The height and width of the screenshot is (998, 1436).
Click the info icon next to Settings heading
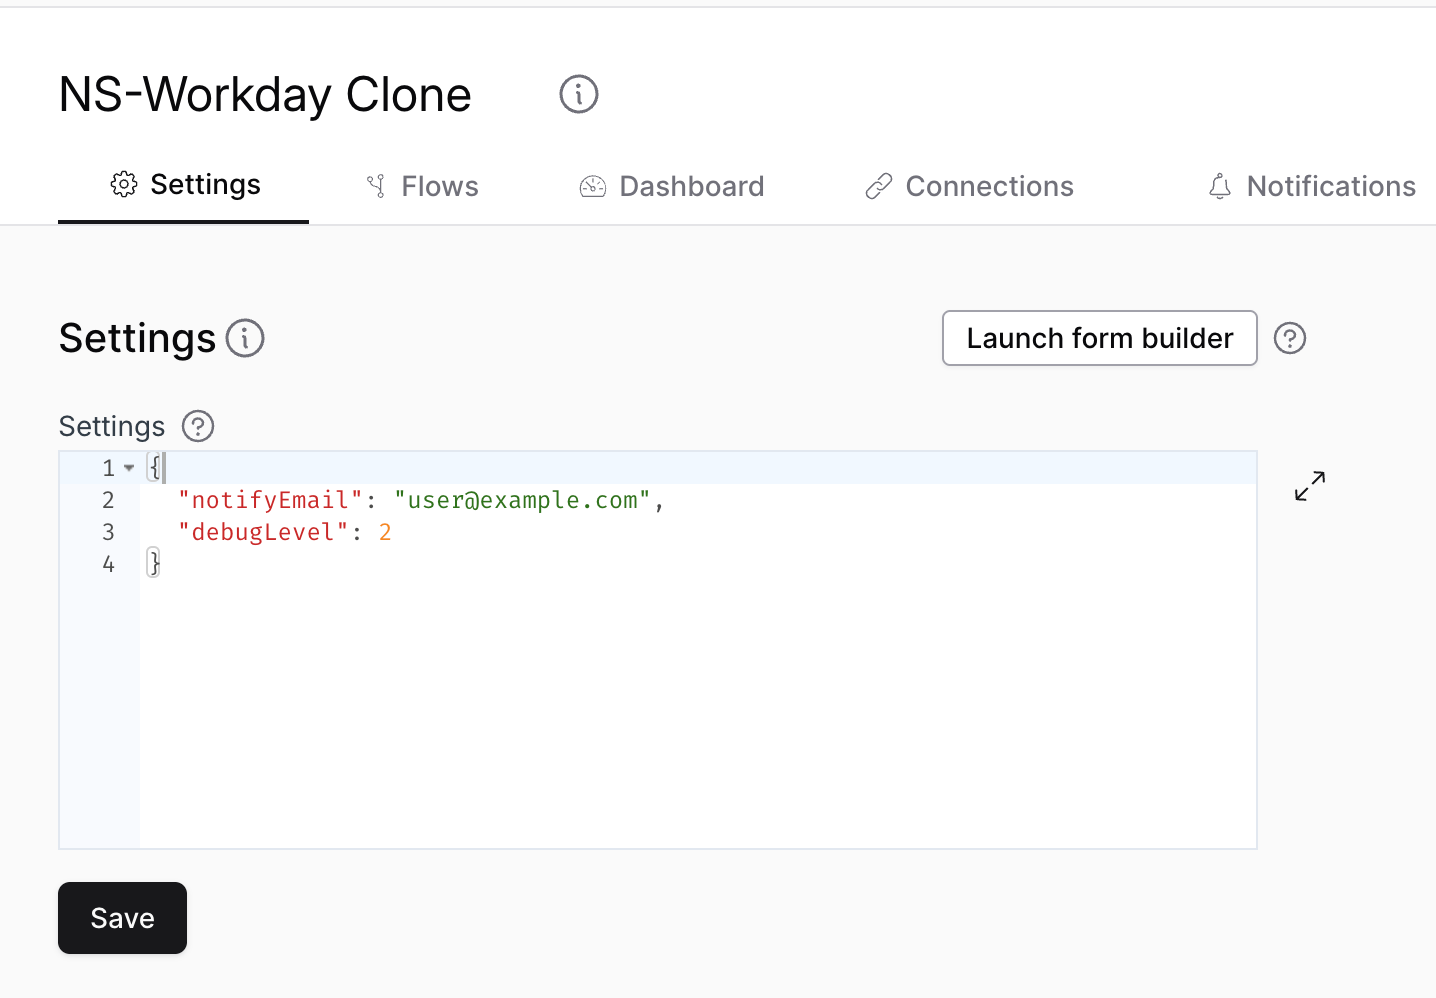coord(245,338)
